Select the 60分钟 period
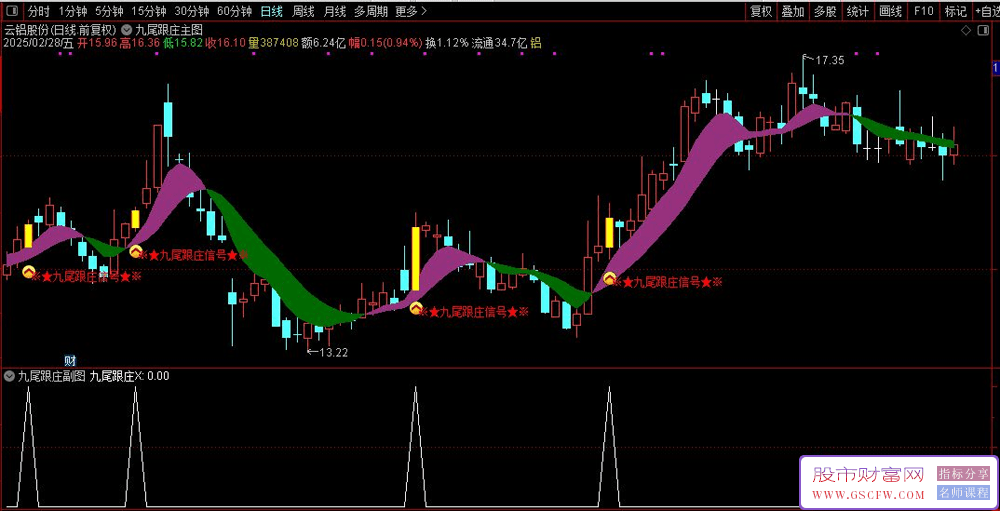This screenshot has height=511, width=1000. [x=234, y=11]
